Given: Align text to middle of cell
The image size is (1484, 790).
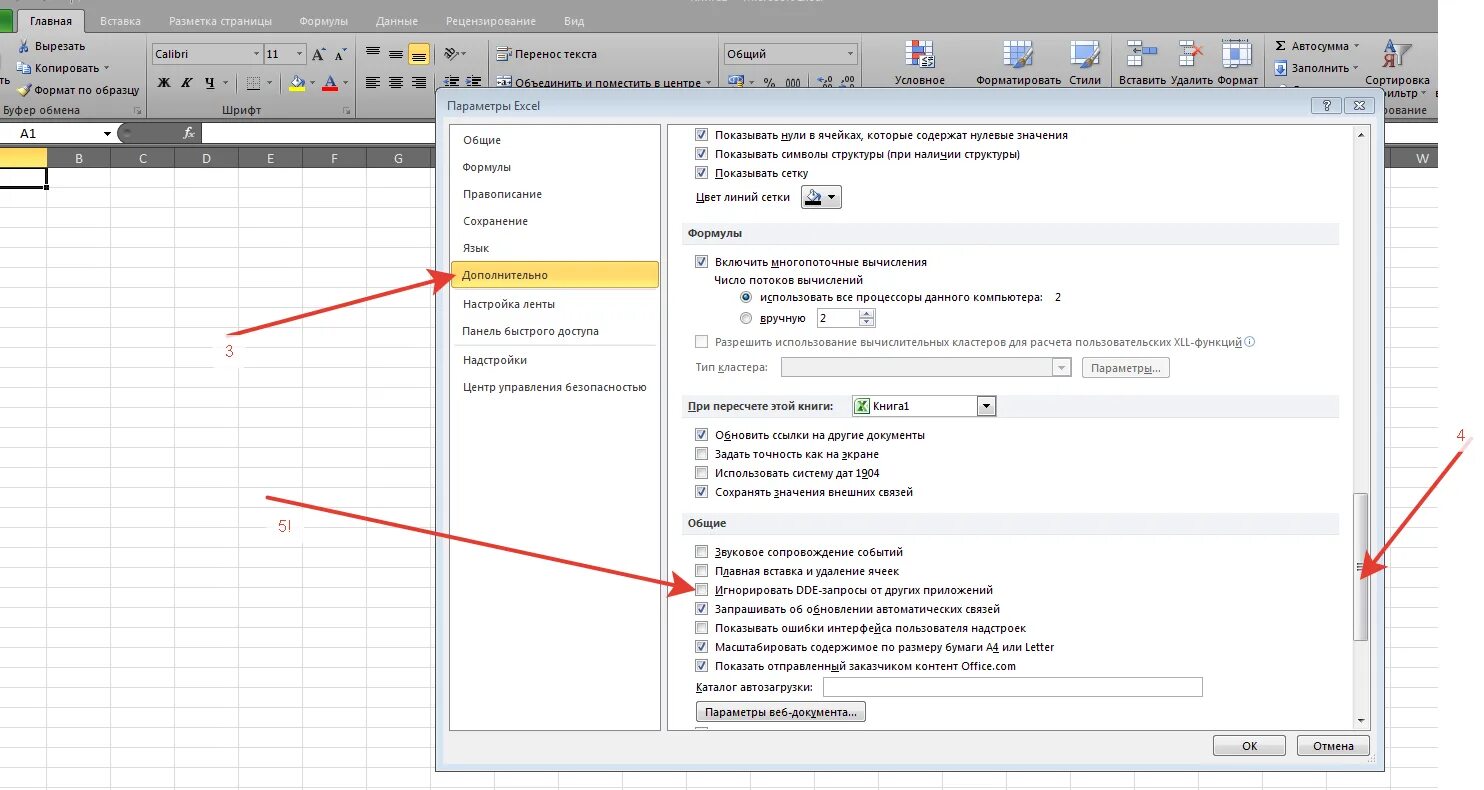Looking at the screenshot, I should click(396, 54).
